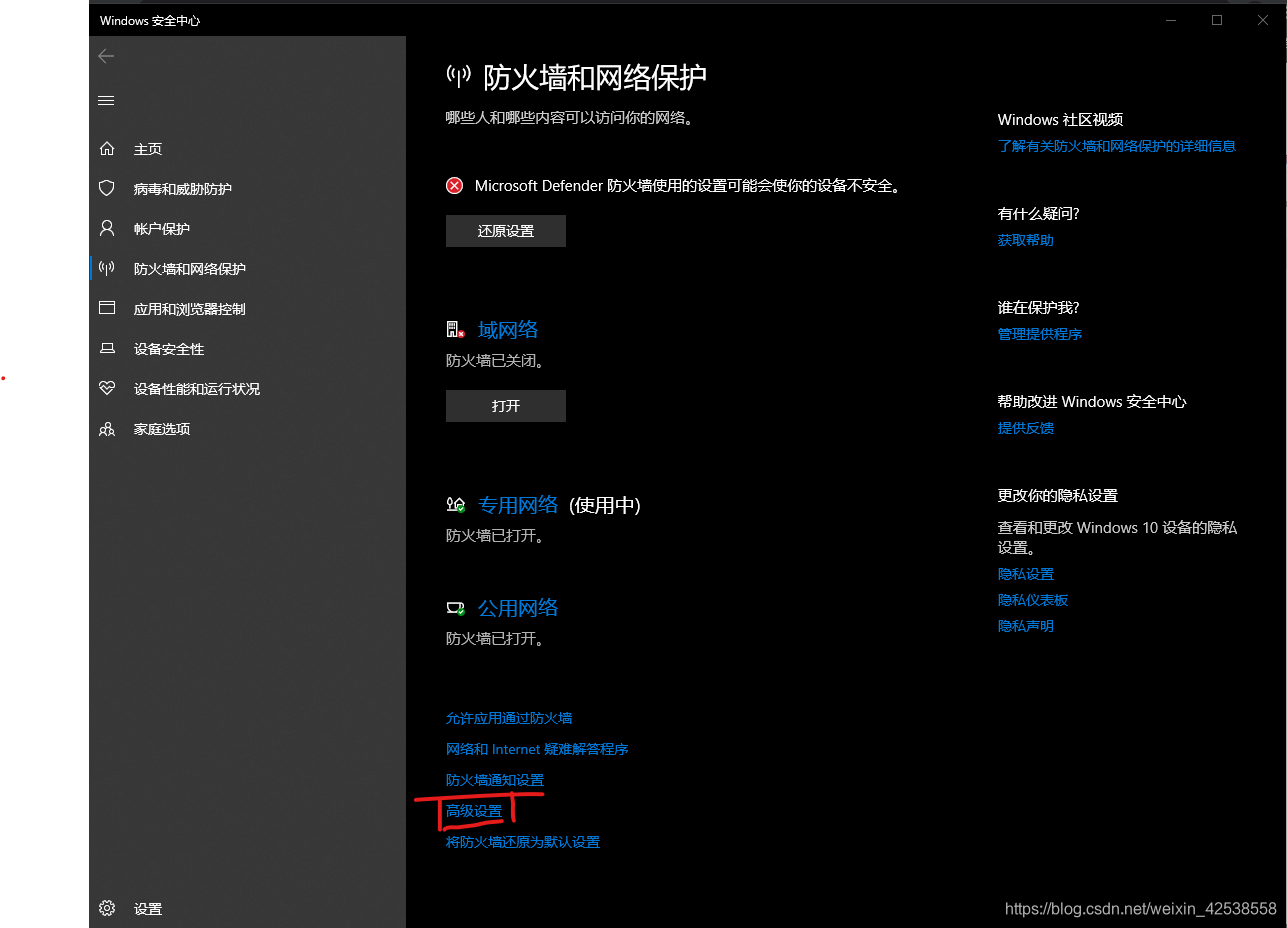Open 设备安全性 page
This screenshot has width=1287, height=928.
coord(169,349)
